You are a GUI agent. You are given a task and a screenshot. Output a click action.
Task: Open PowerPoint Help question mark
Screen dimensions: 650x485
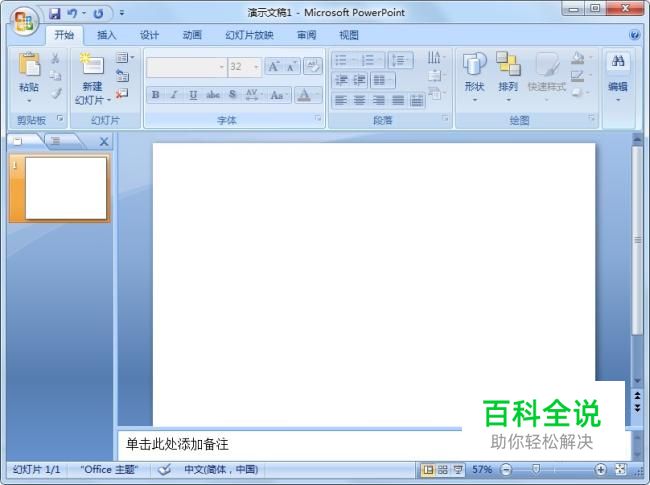tap(634, 35)
